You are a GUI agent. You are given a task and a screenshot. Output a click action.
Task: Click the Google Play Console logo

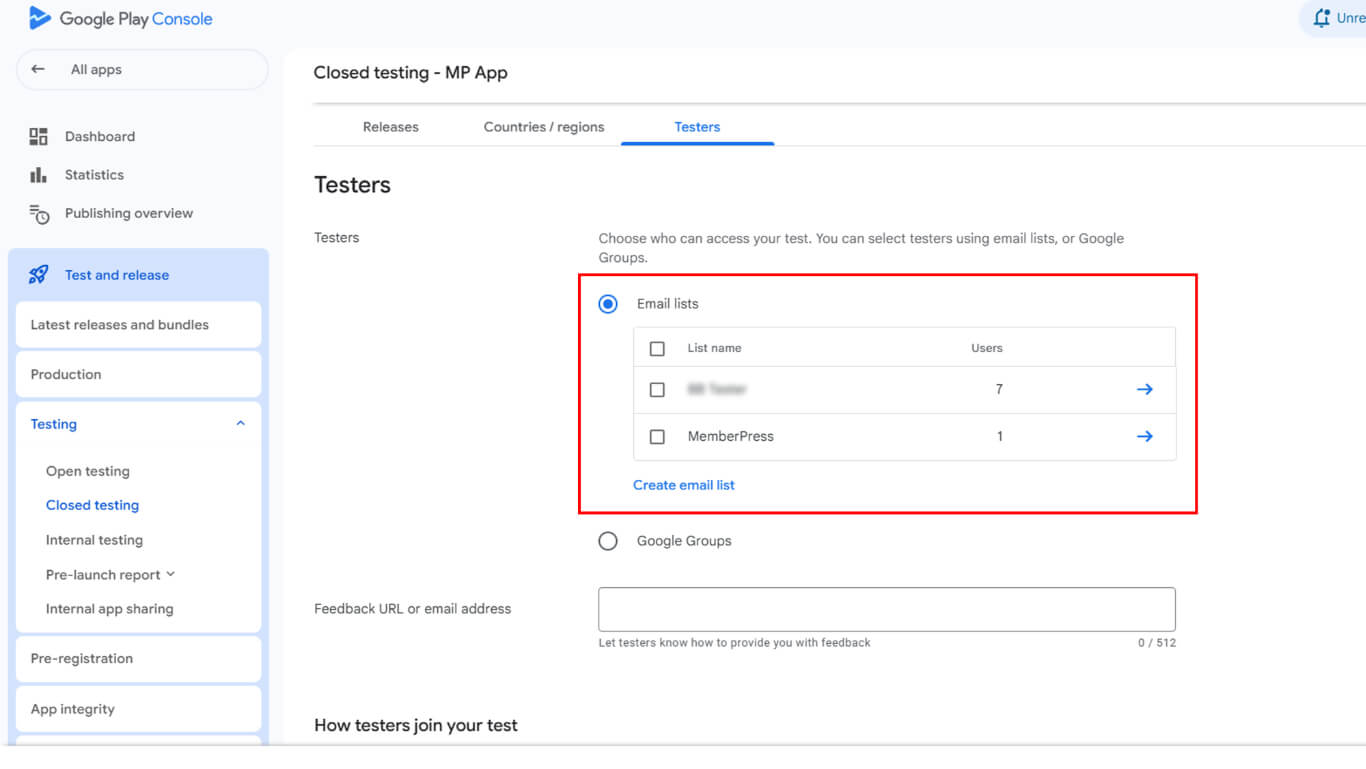(40, 19)
